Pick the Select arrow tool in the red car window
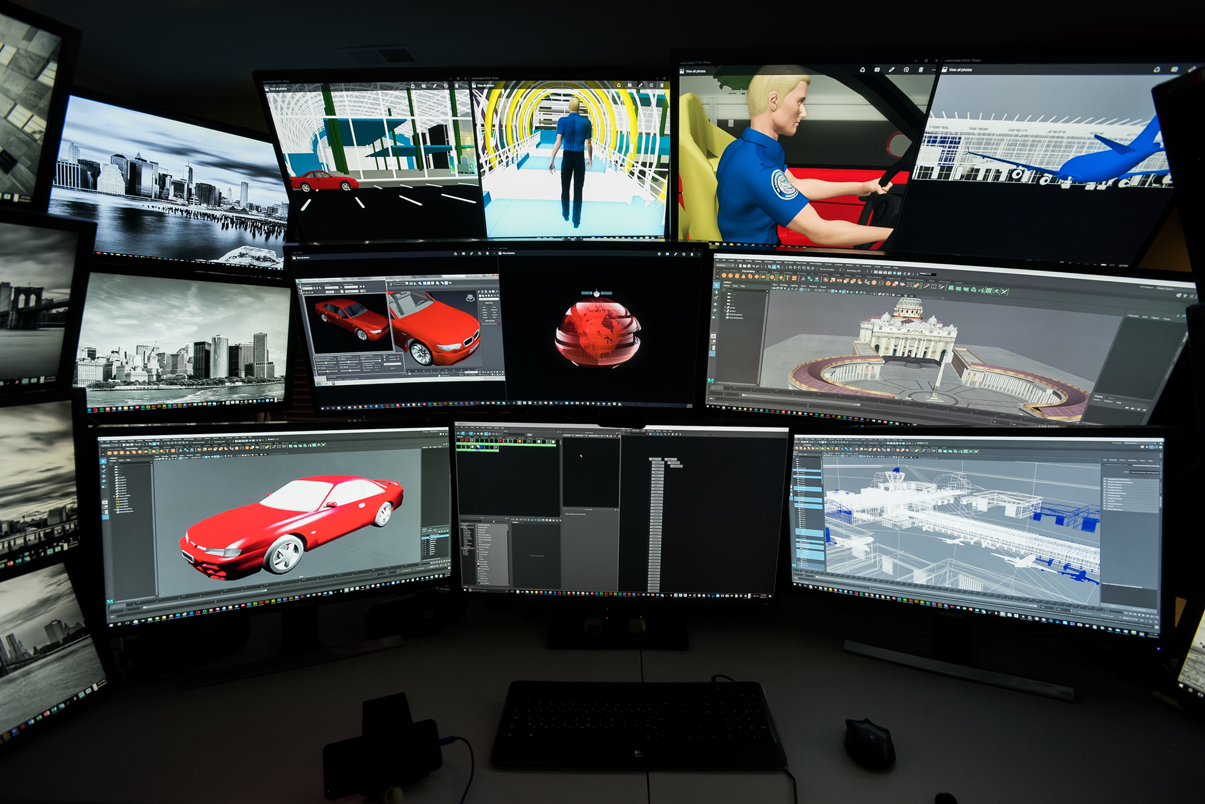 click(103, 461)
